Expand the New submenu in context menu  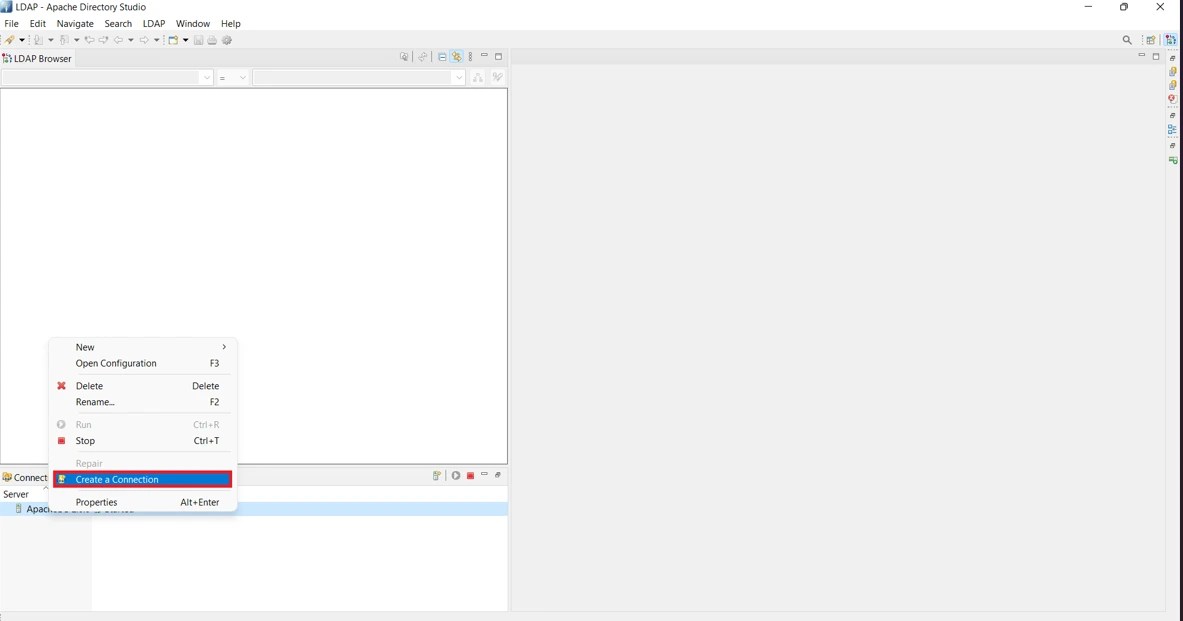(143, 347)
